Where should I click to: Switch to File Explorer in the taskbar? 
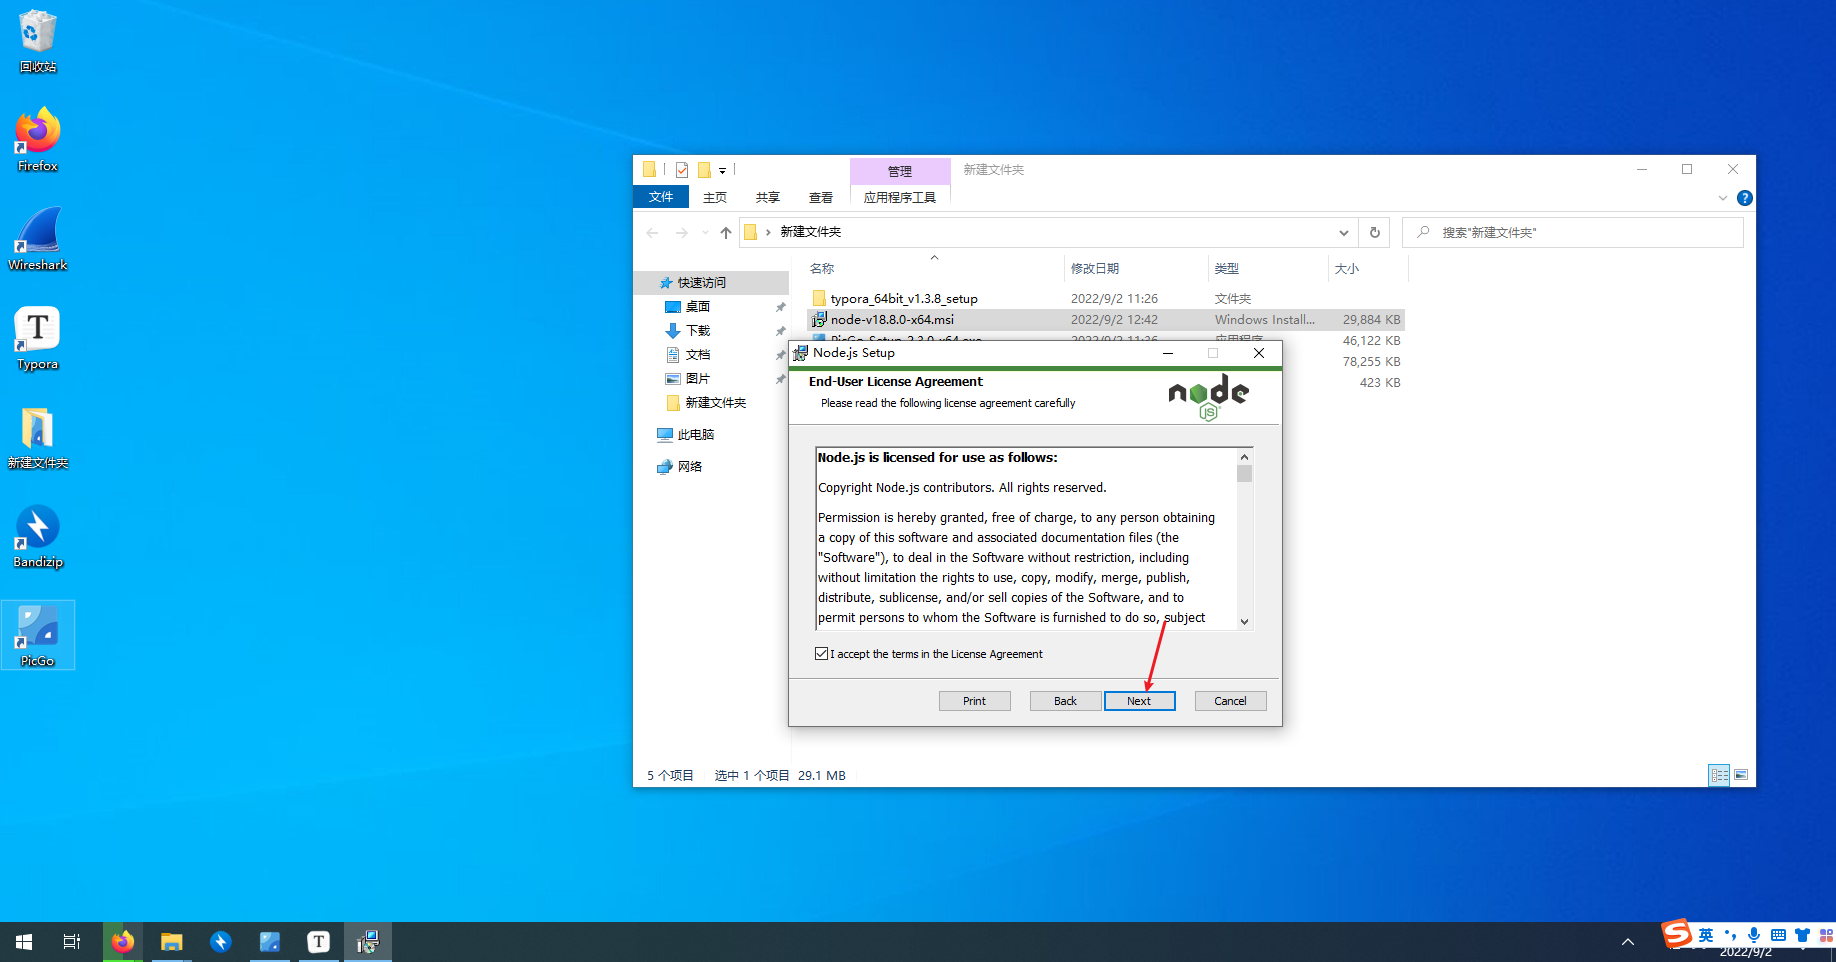[172, 942]
